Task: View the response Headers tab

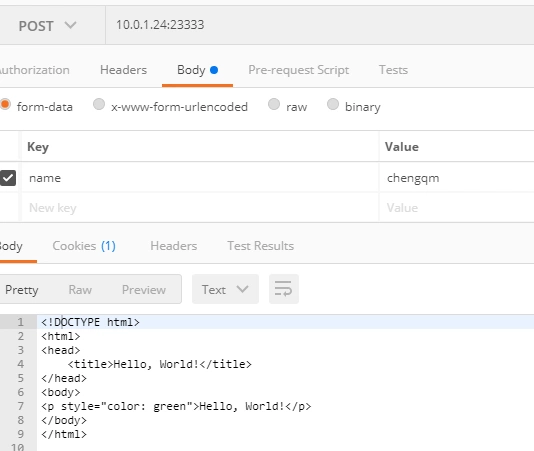Action: [x=174, y=246]
